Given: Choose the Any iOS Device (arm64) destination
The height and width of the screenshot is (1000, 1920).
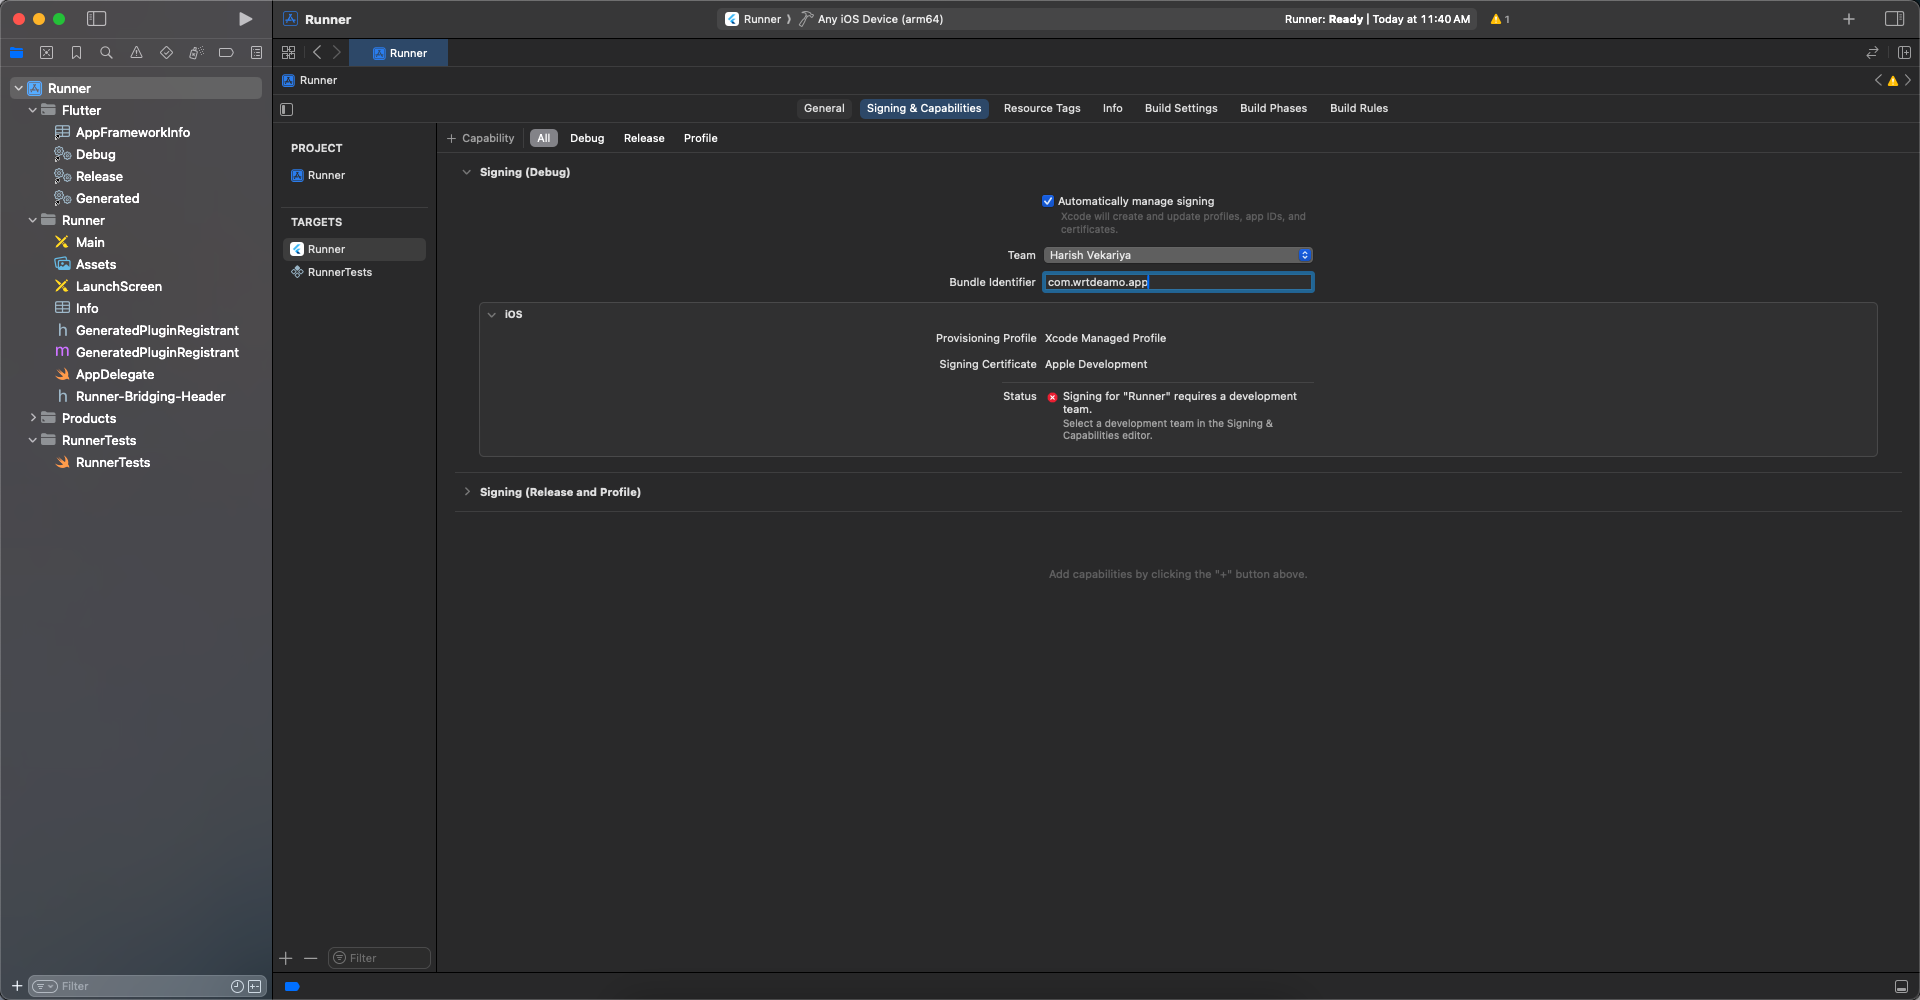Looking at the screenshot, I should coord(871,19).
